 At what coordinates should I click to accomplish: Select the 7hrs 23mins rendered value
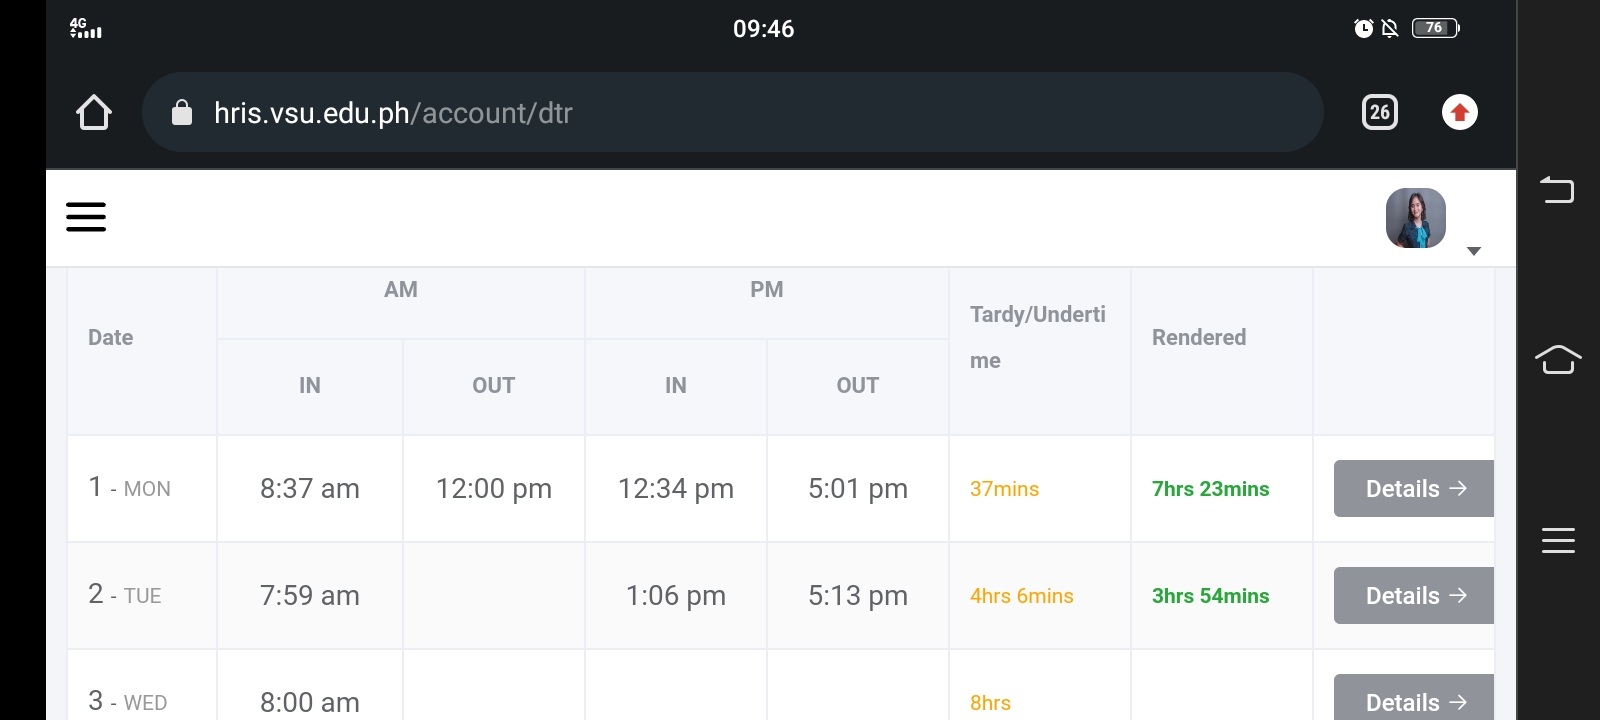point(1210,489)
